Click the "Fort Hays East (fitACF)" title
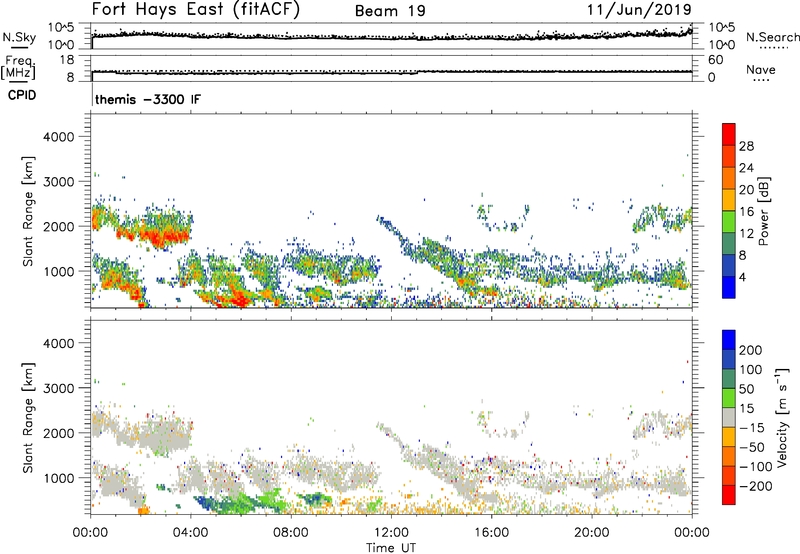This screenshot has width=800, height=554. [x=196, y=10]
